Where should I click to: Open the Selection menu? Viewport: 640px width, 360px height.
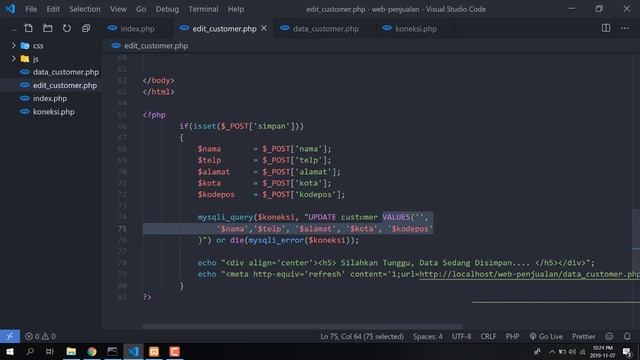click(84, 9)
